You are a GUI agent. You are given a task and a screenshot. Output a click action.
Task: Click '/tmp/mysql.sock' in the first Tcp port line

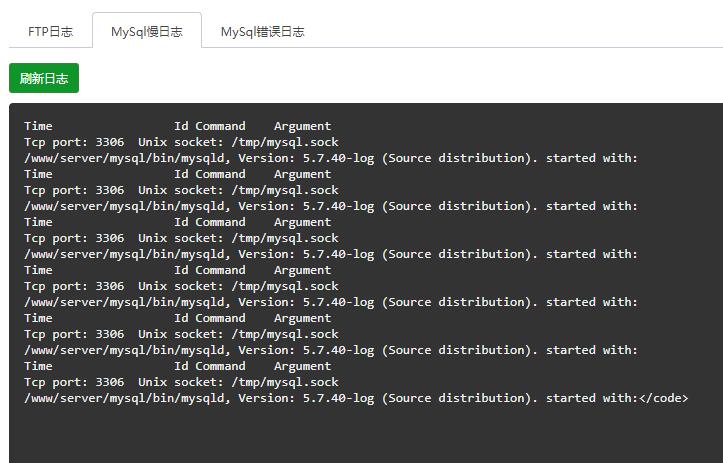pos(285,142)
